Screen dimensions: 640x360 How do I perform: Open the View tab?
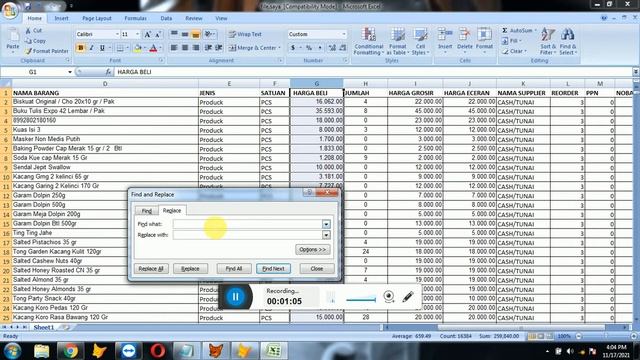221,18
